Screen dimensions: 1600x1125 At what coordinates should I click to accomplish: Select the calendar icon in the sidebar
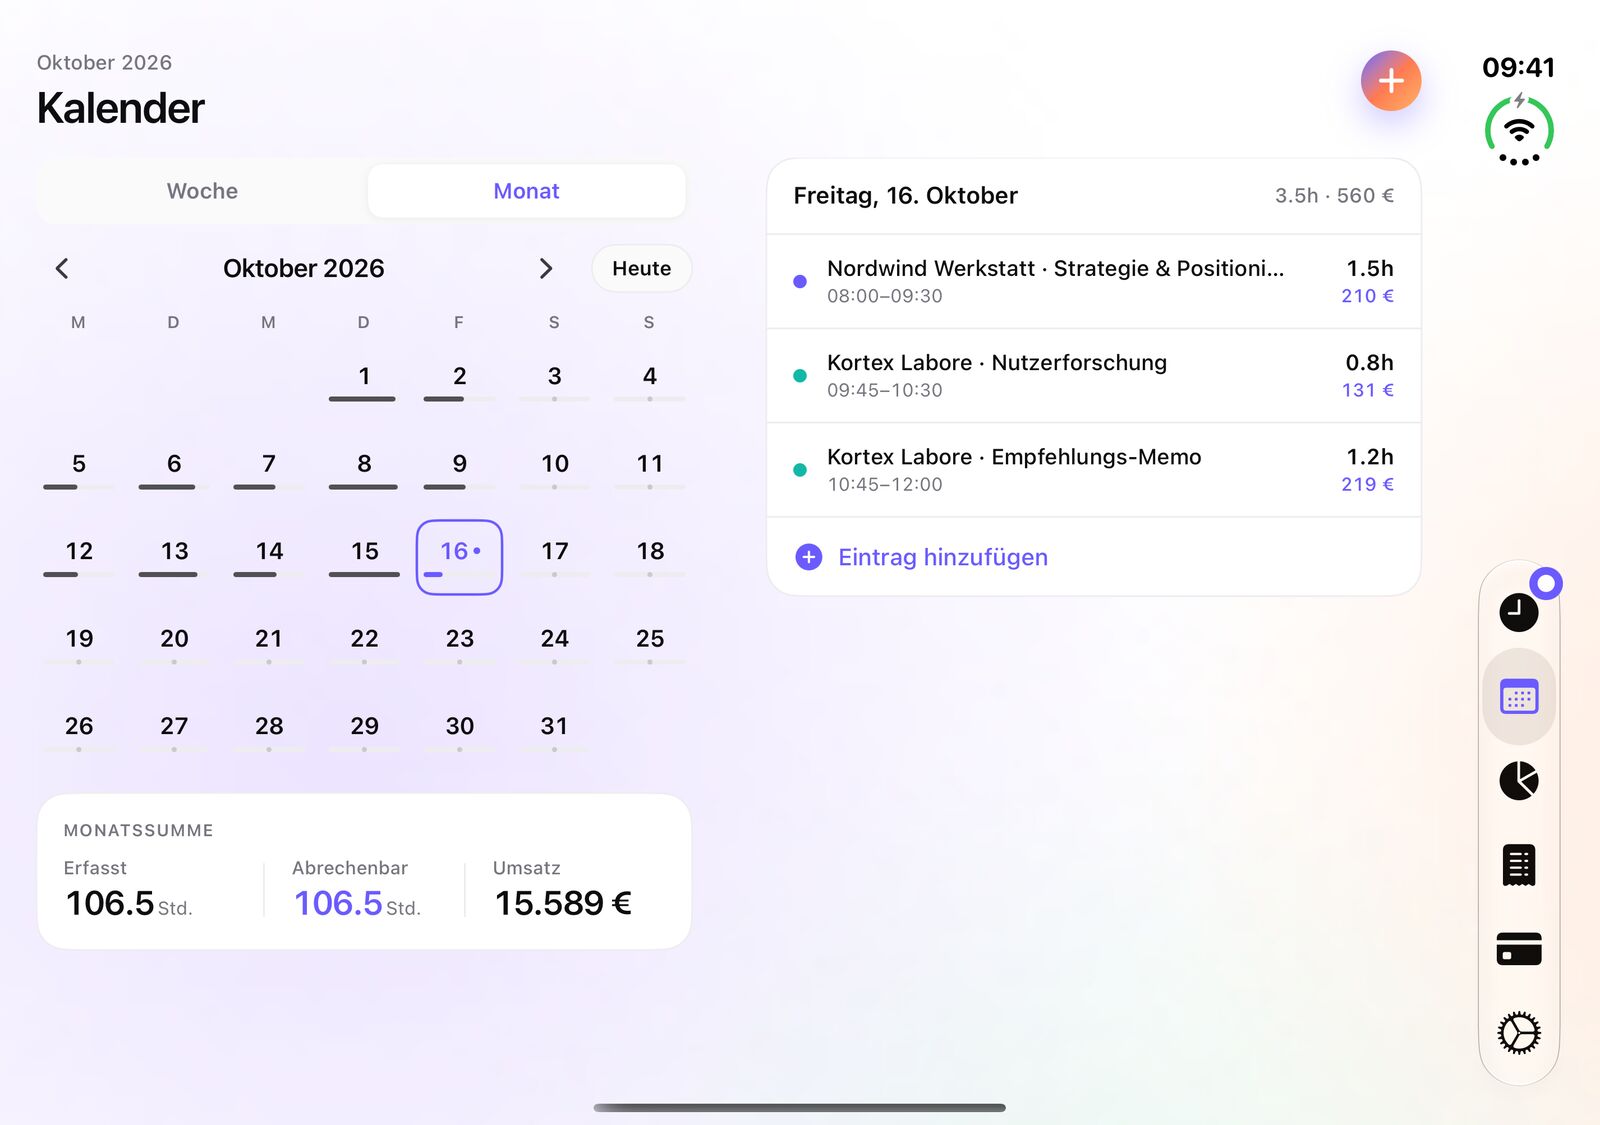[x=1518, y=696]
